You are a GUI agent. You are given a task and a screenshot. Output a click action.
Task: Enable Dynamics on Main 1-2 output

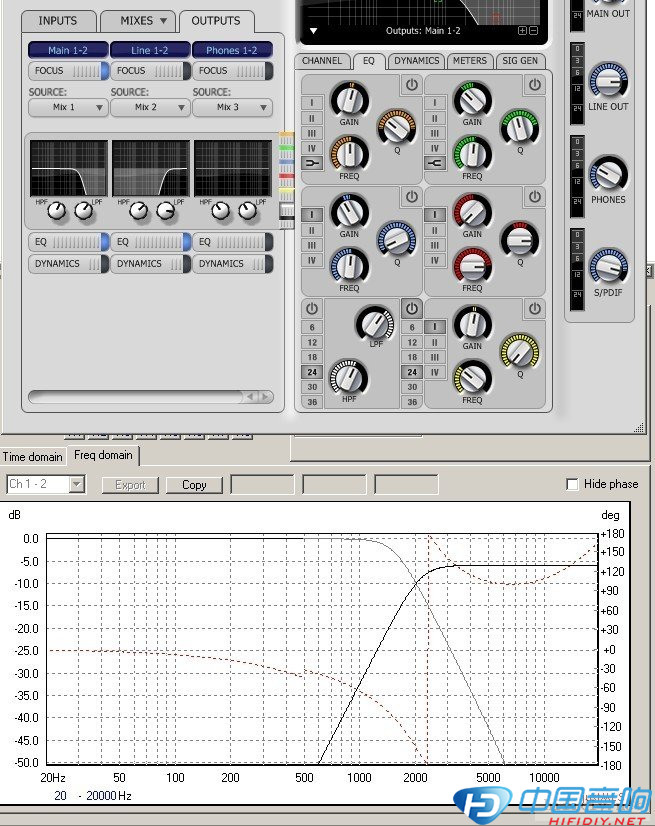69,264
